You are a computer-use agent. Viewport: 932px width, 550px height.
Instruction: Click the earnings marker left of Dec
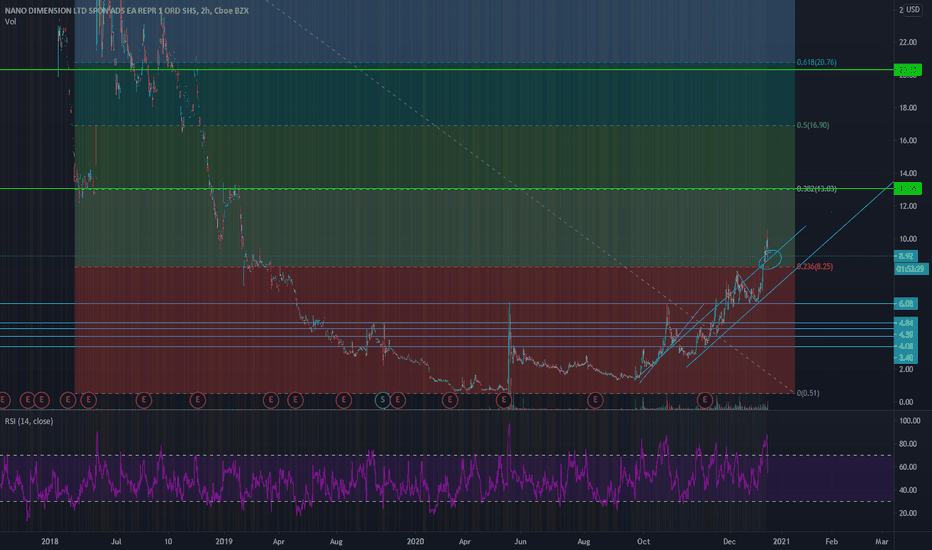(705, 400)
